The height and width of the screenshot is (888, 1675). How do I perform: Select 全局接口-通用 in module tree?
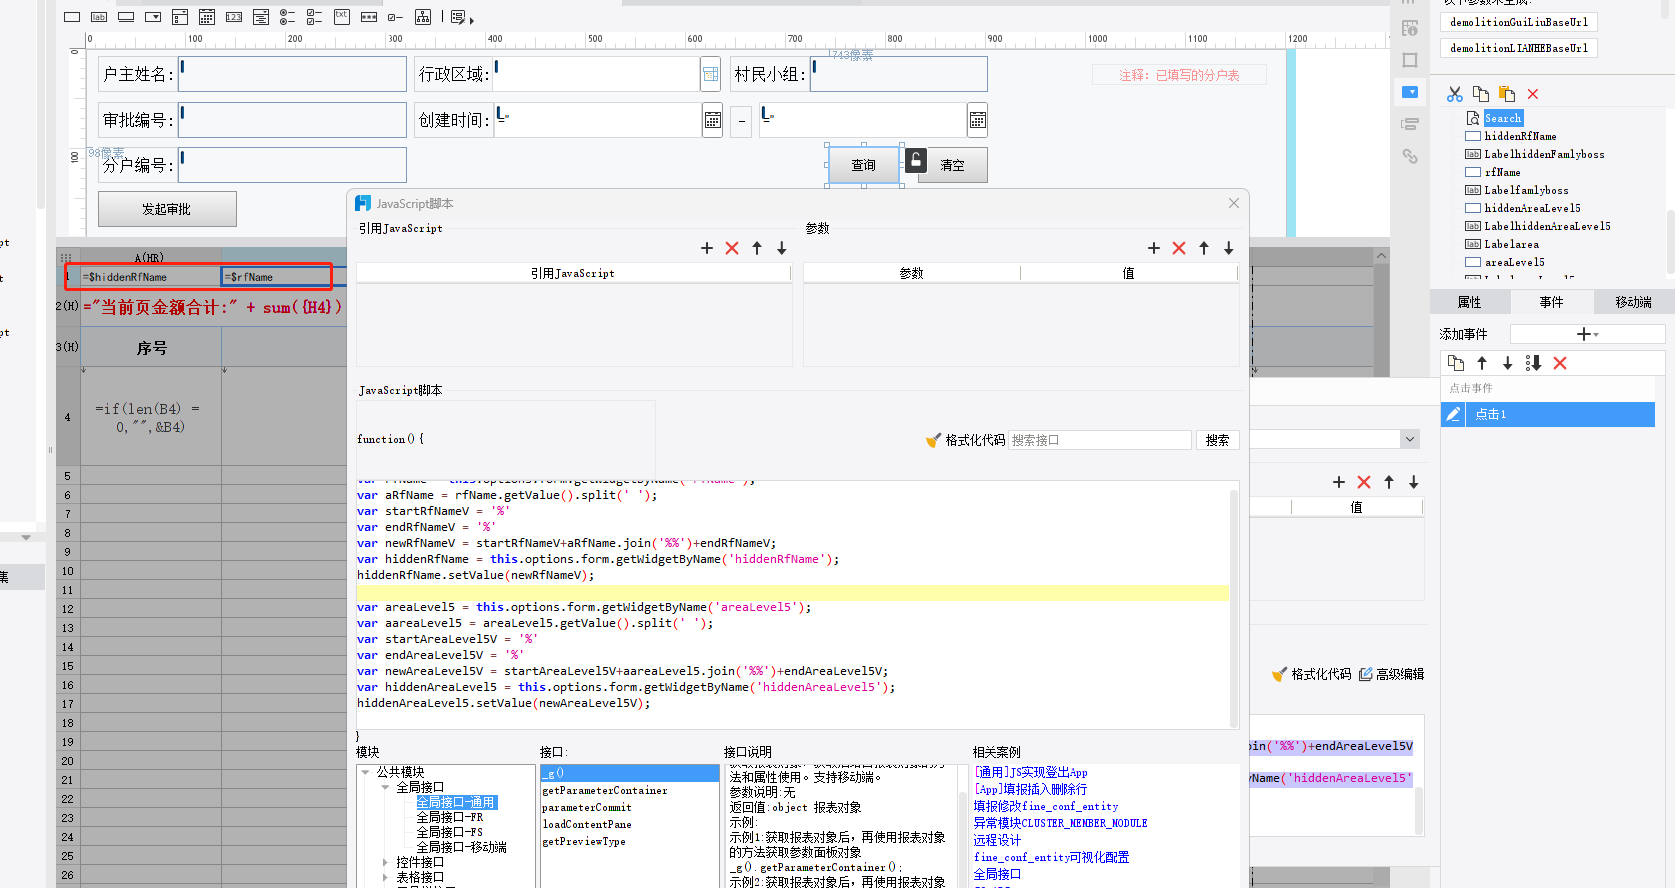point(456,802)
